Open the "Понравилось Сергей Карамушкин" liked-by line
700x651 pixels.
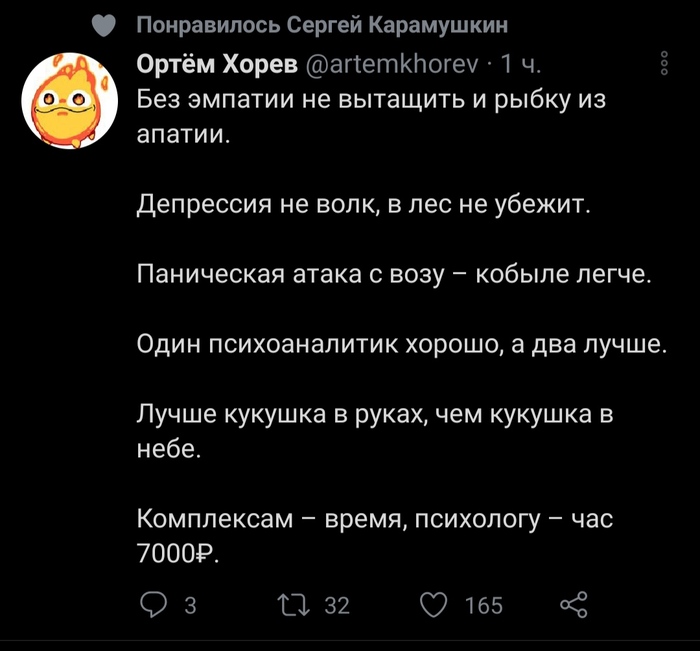click(x=321, y=25)
